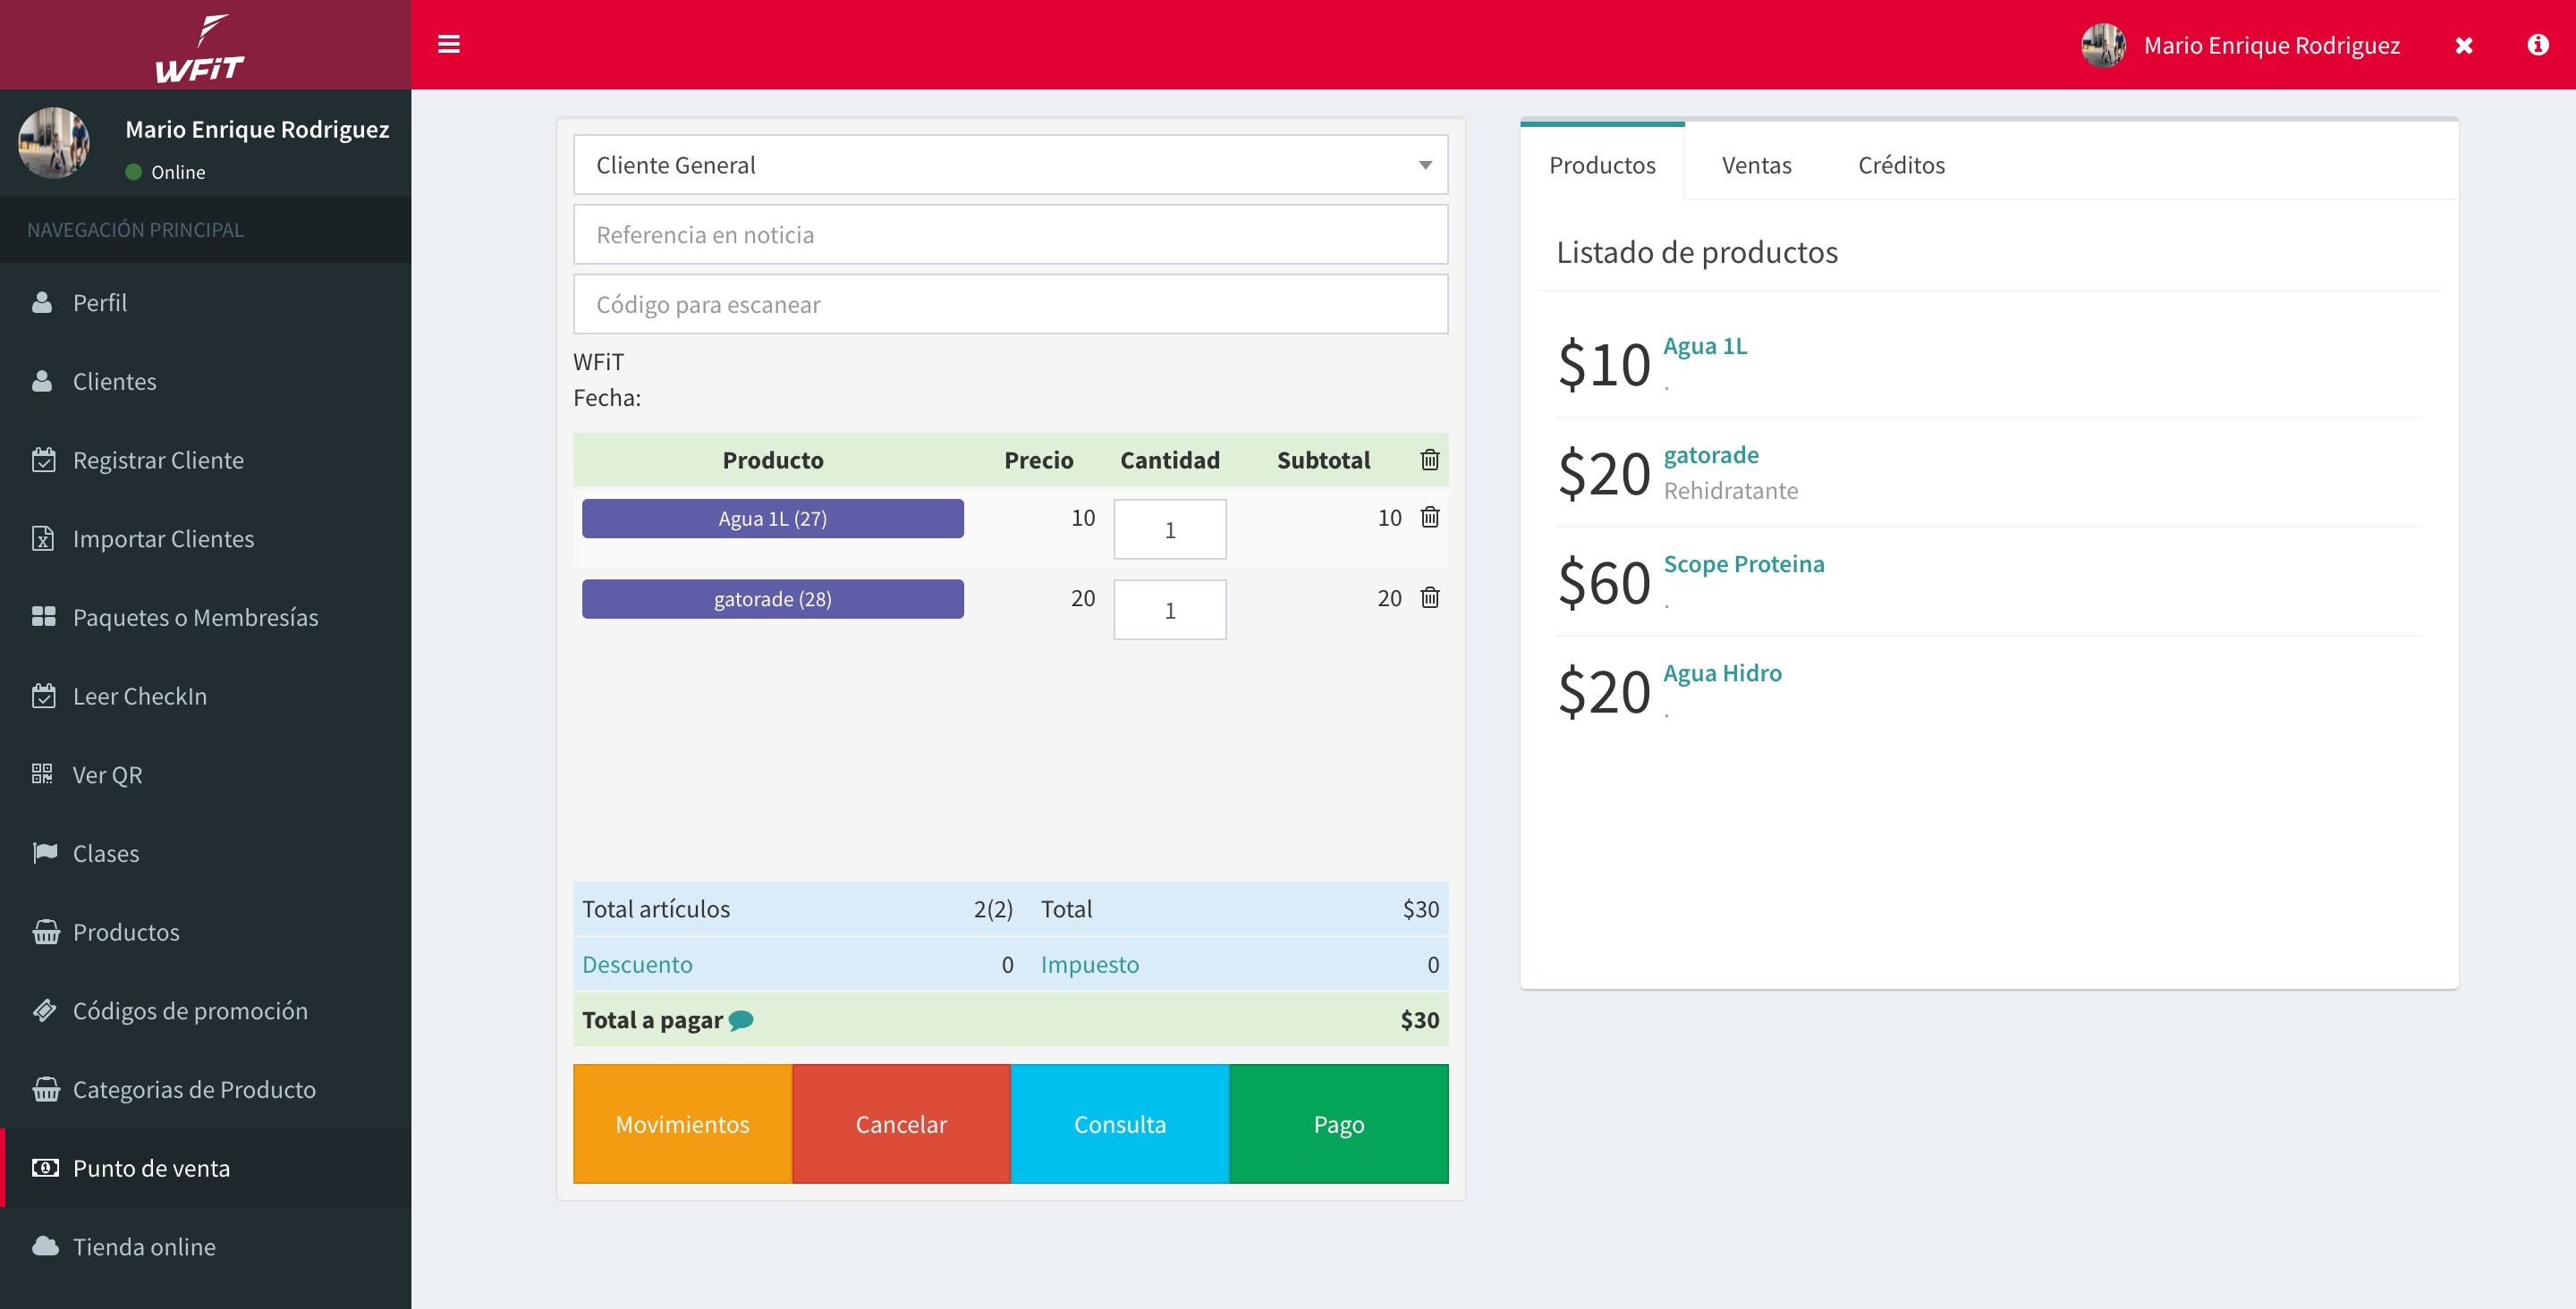This screenshot has width=2576, height=1309.
Task: Go to Tienda online in the sidebar
Action: (x=144, y=1247)
